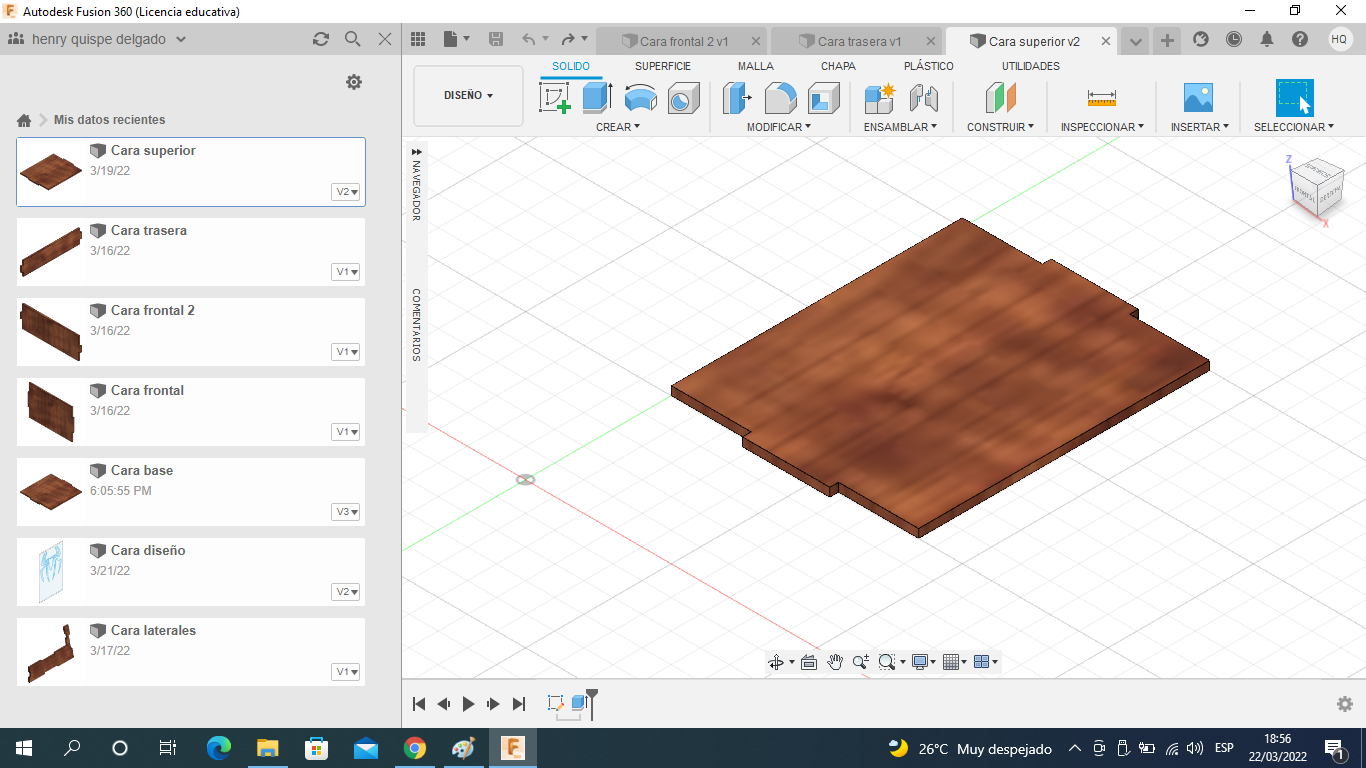
Task: Click the ViewCube orientation cube
Action: click(1317, 187)
